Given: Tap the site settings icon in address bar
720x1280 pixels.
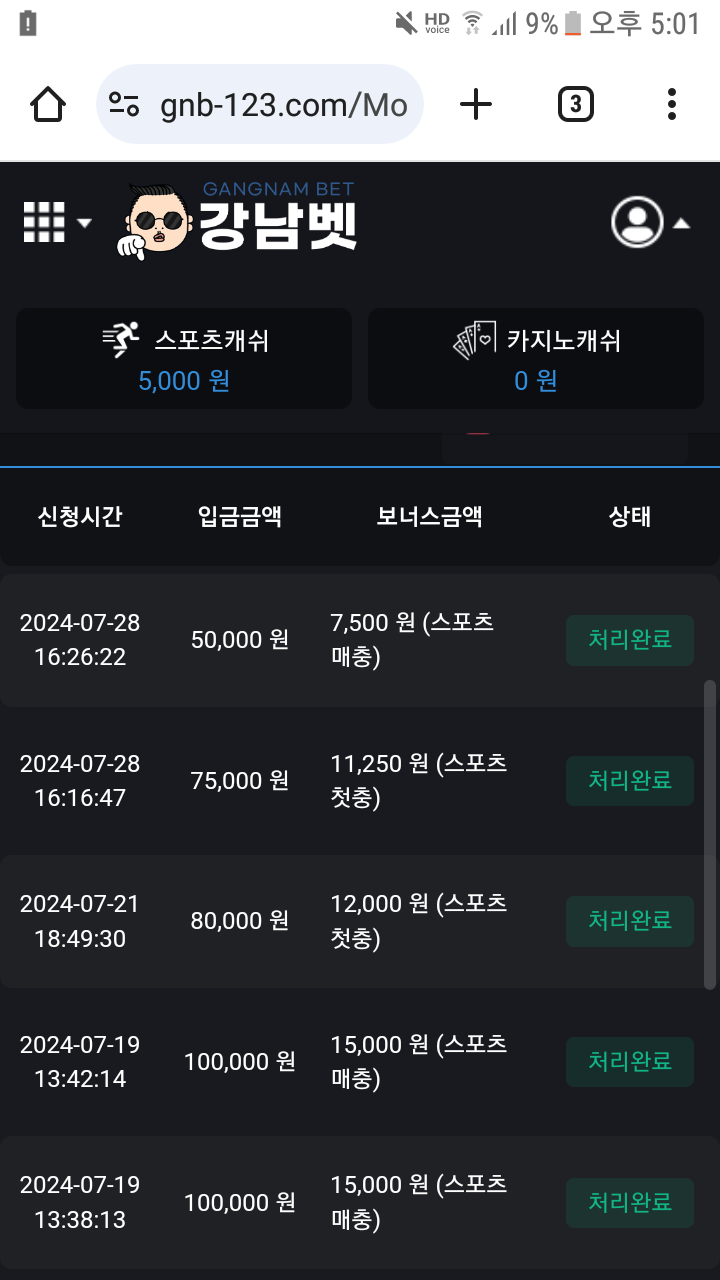Looking at the screenshot, I should 125,104.
